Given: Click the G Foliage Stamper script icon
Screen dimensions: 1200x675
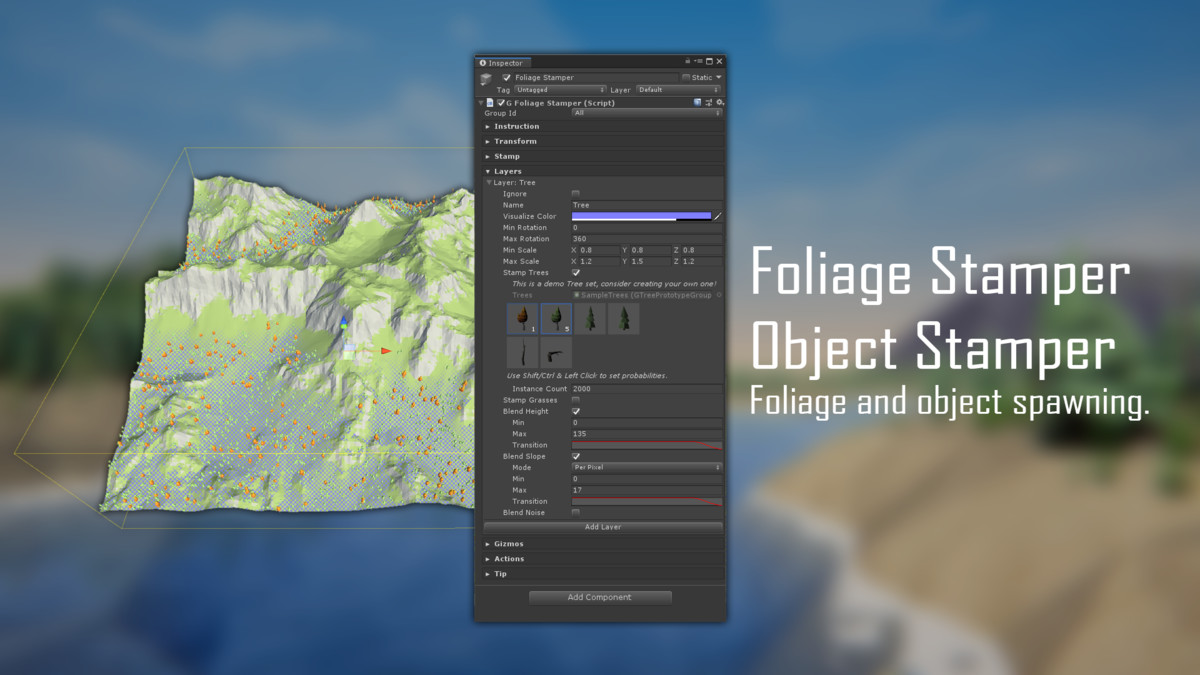Looking at the screenshot, I should pos(490,102).
